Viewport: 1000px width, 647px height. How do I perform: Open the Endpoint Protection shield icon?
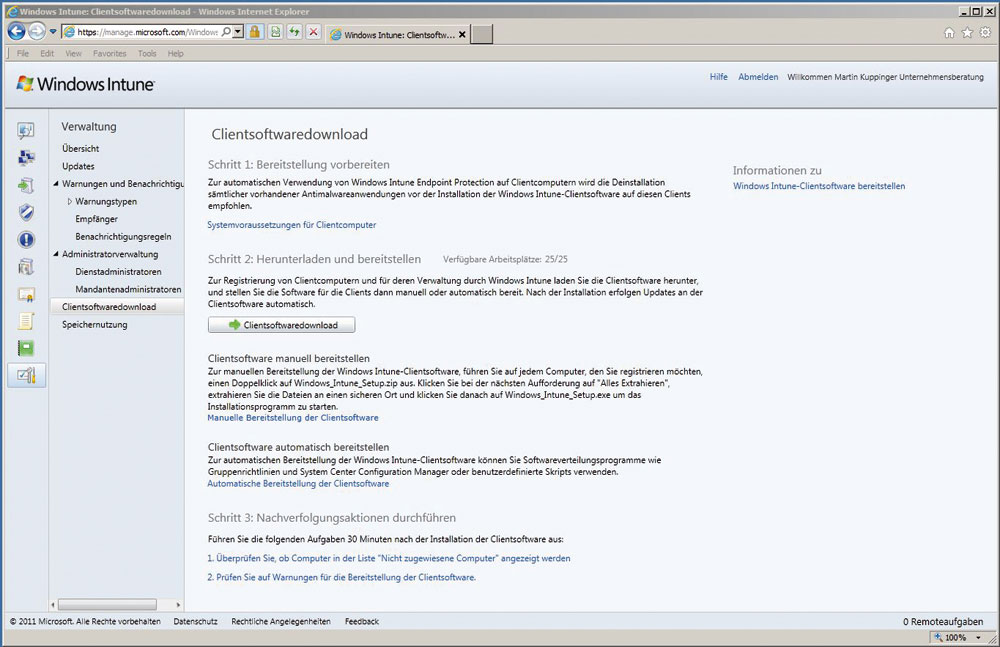[26, 212]
